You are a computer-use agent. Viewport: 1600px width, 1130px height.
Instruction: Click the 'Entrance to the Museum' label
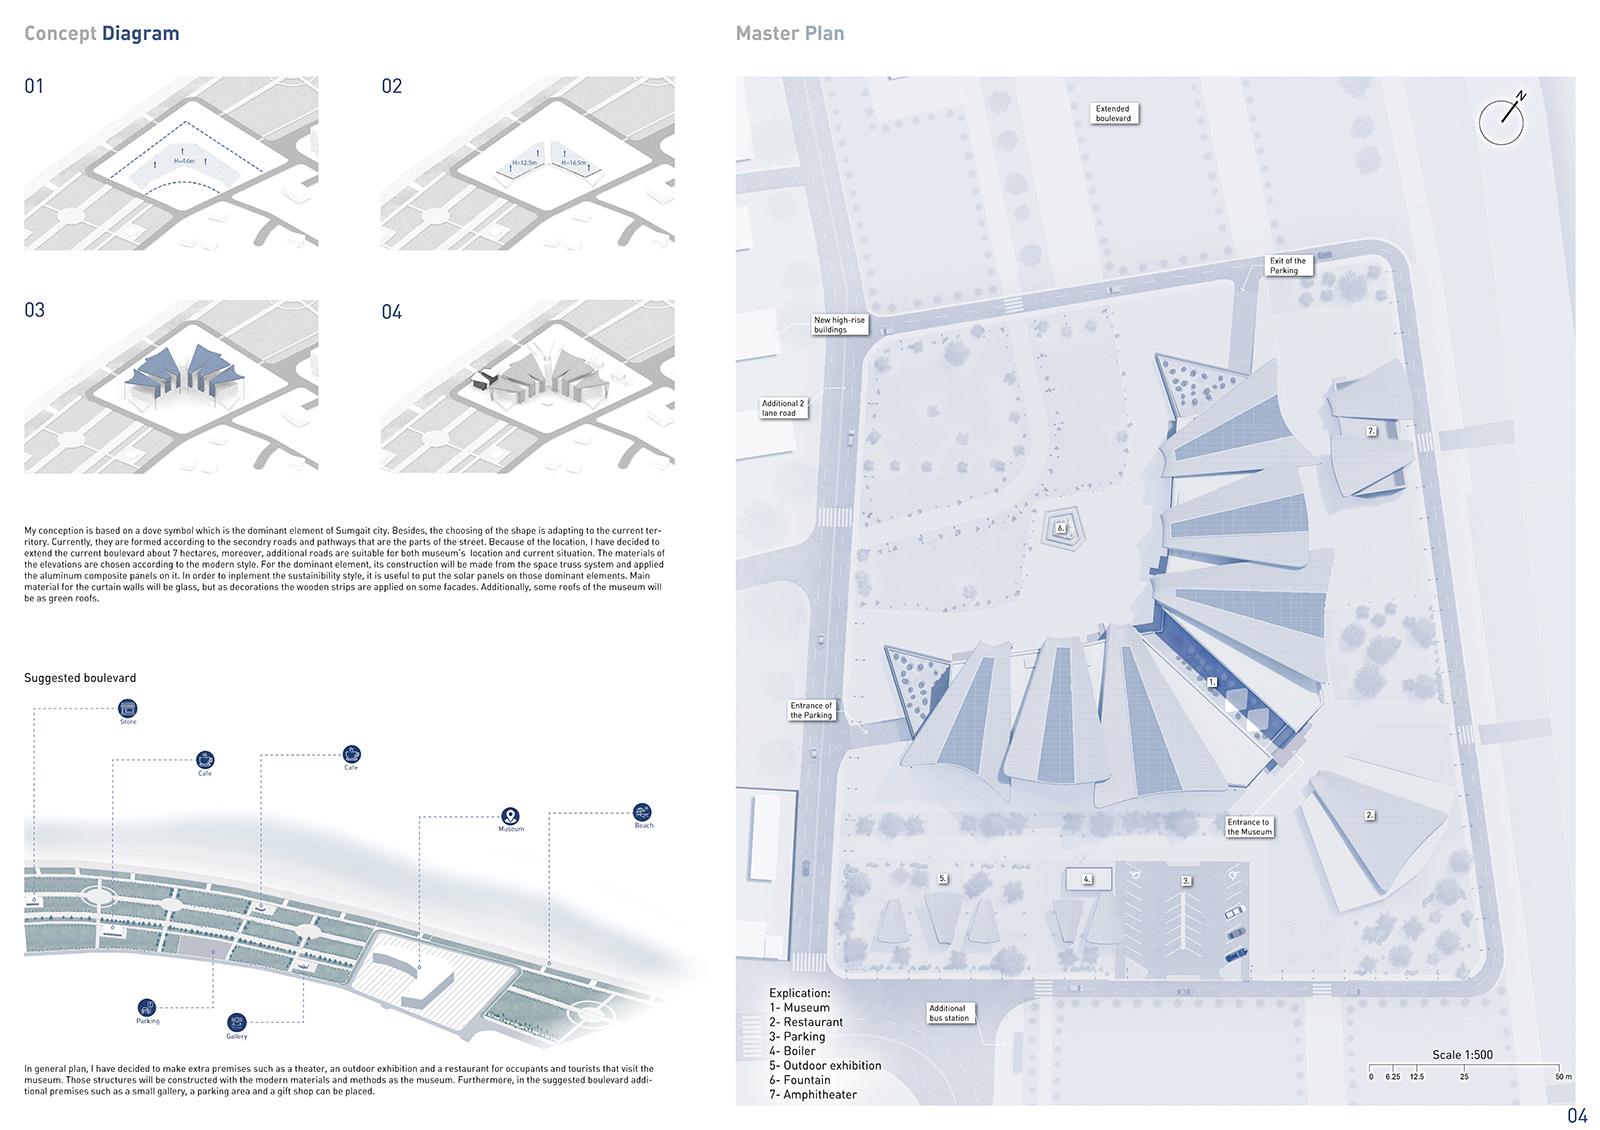point(1248,827)
